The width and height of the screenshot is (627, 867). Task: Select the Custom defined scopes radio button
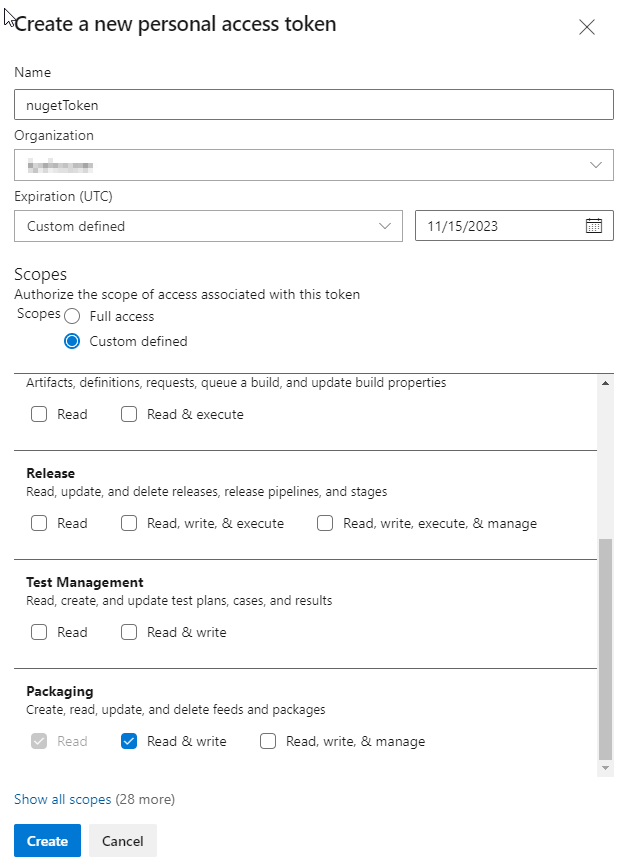tap(71, 341)
